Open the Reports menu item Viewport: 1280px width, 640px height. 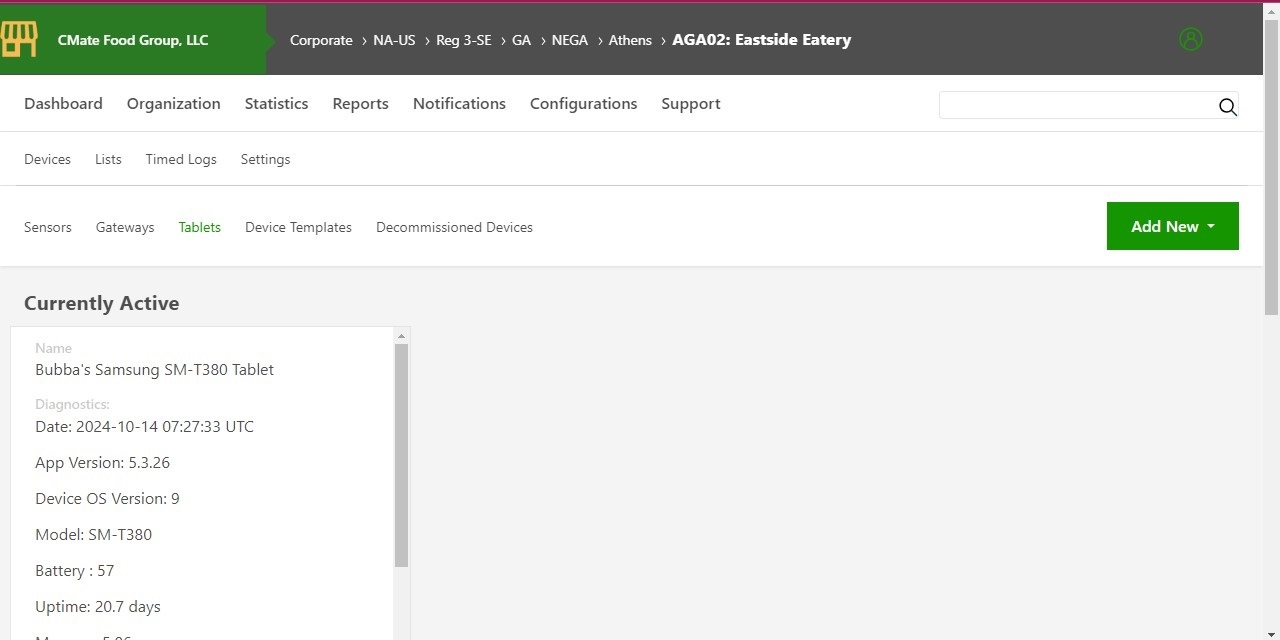pyautogui.click(x=360, y=104)
